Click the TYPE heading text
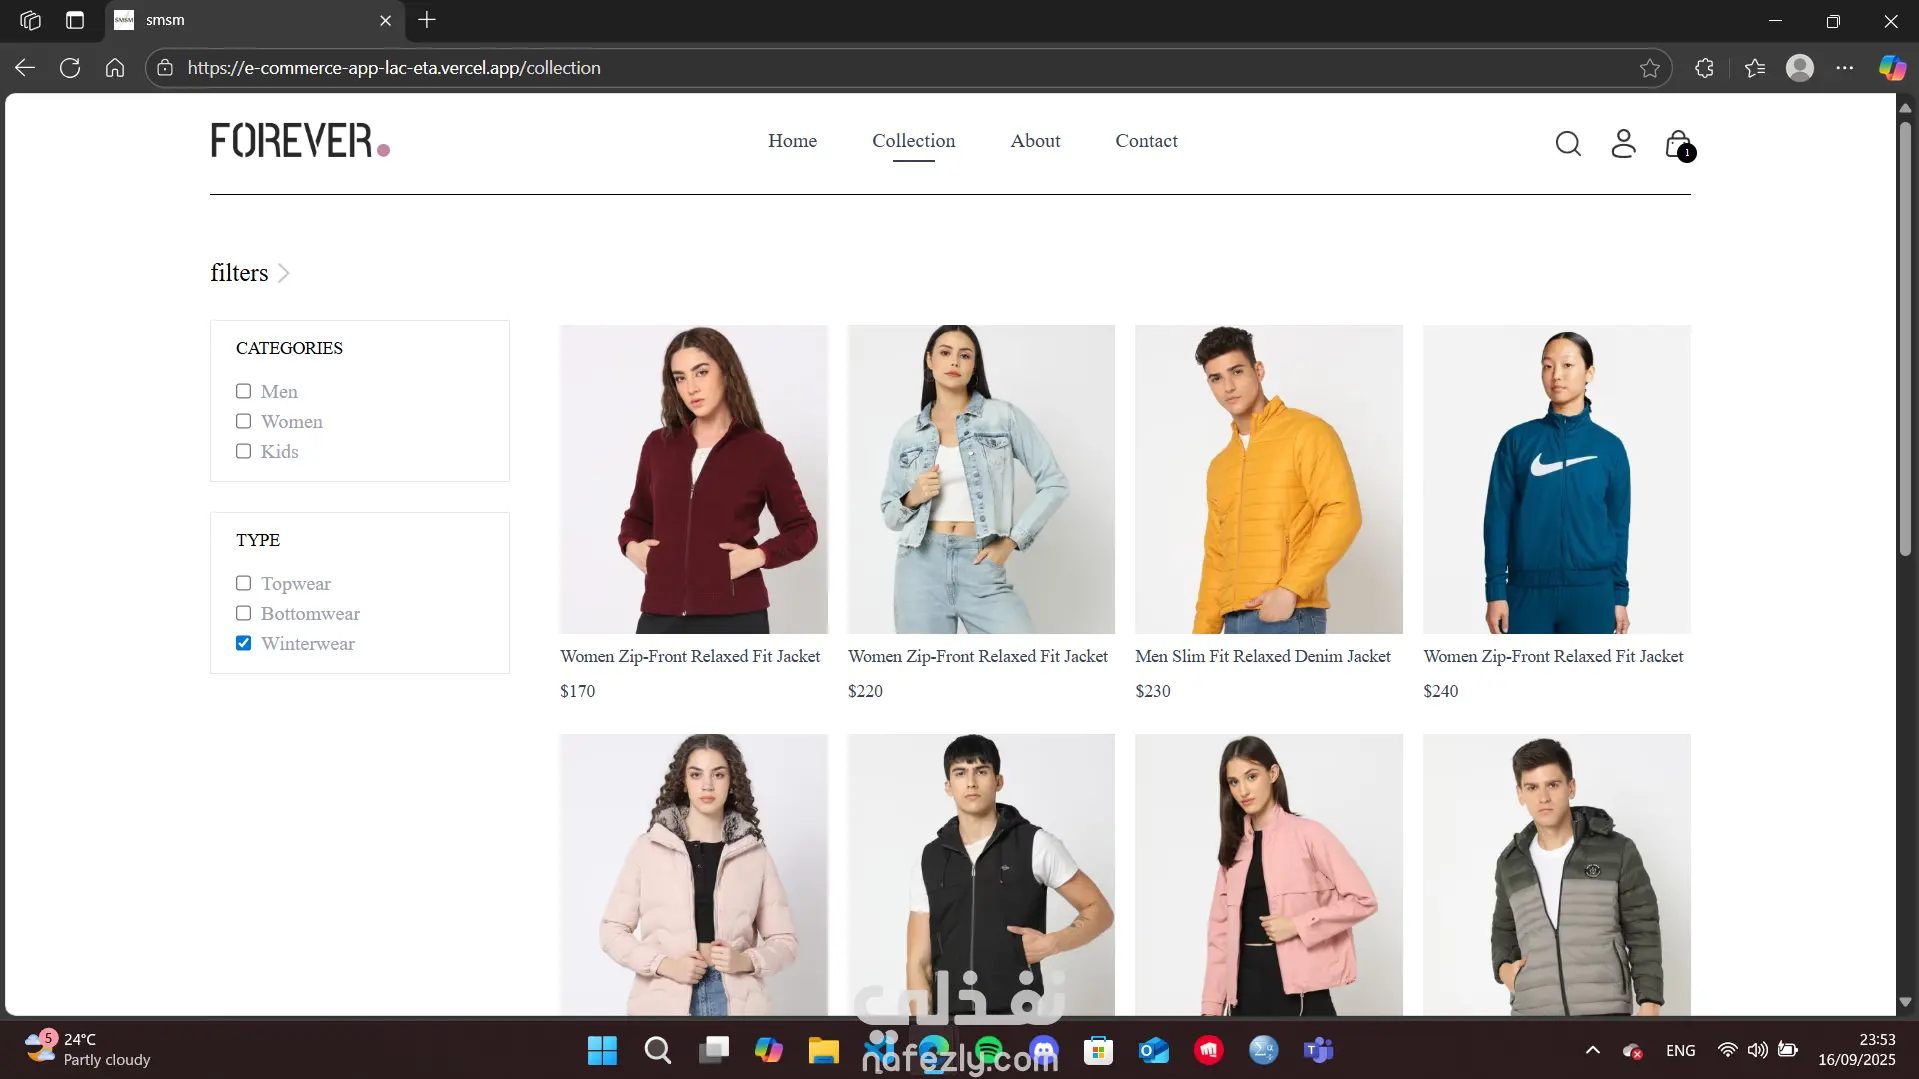Image resolution: width=1919 pixels, height=1079 pixels. [258, 540]
